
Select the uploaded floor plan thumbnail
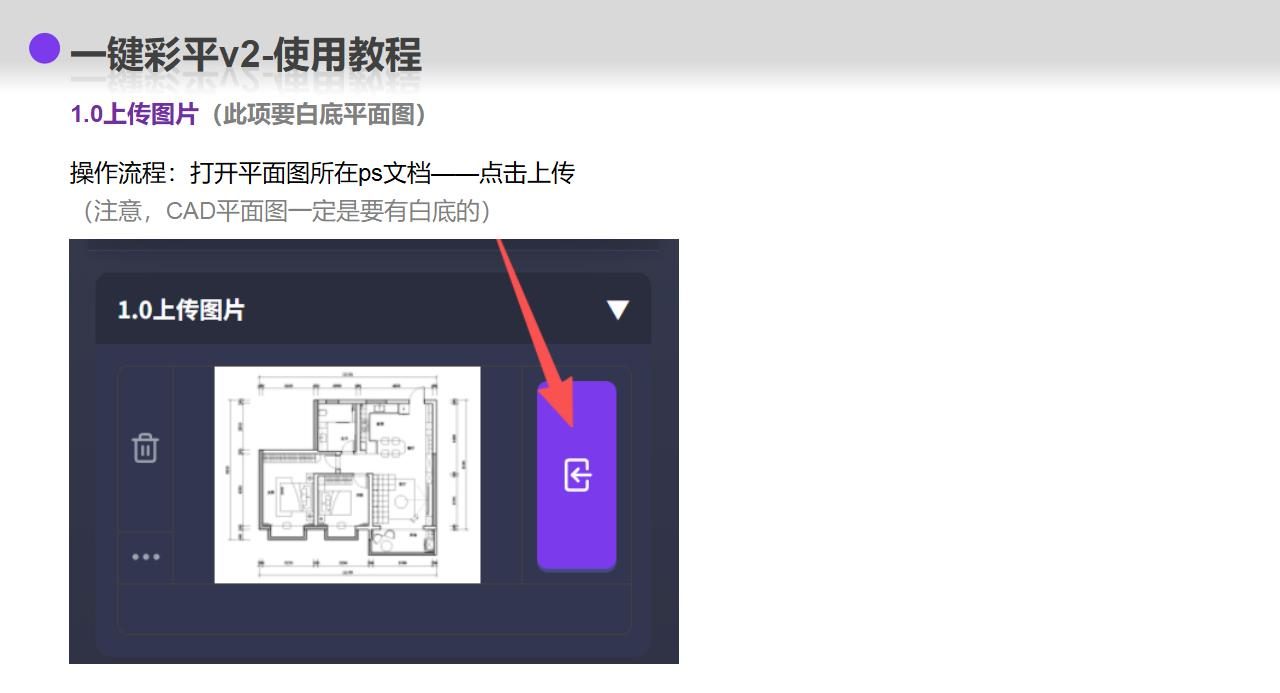347,475
